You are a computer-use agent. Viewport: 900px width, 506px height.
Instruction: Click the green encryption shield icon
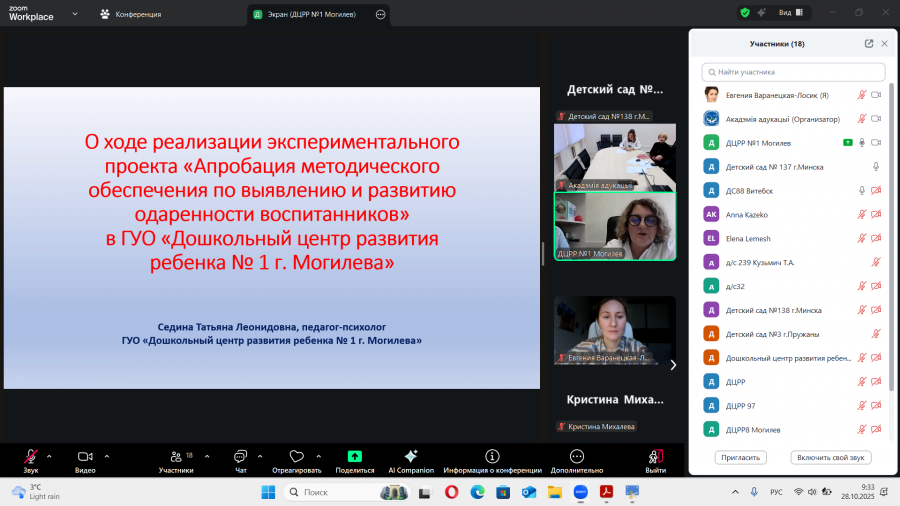click(745, 13)
